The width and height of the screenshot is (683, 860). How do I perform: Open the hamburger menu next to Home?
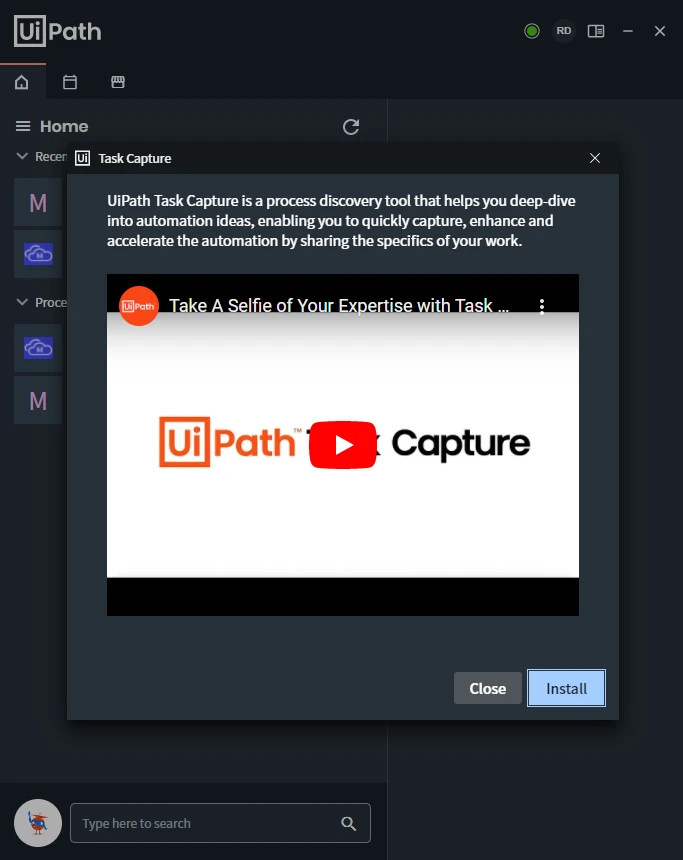coord(22,126)
